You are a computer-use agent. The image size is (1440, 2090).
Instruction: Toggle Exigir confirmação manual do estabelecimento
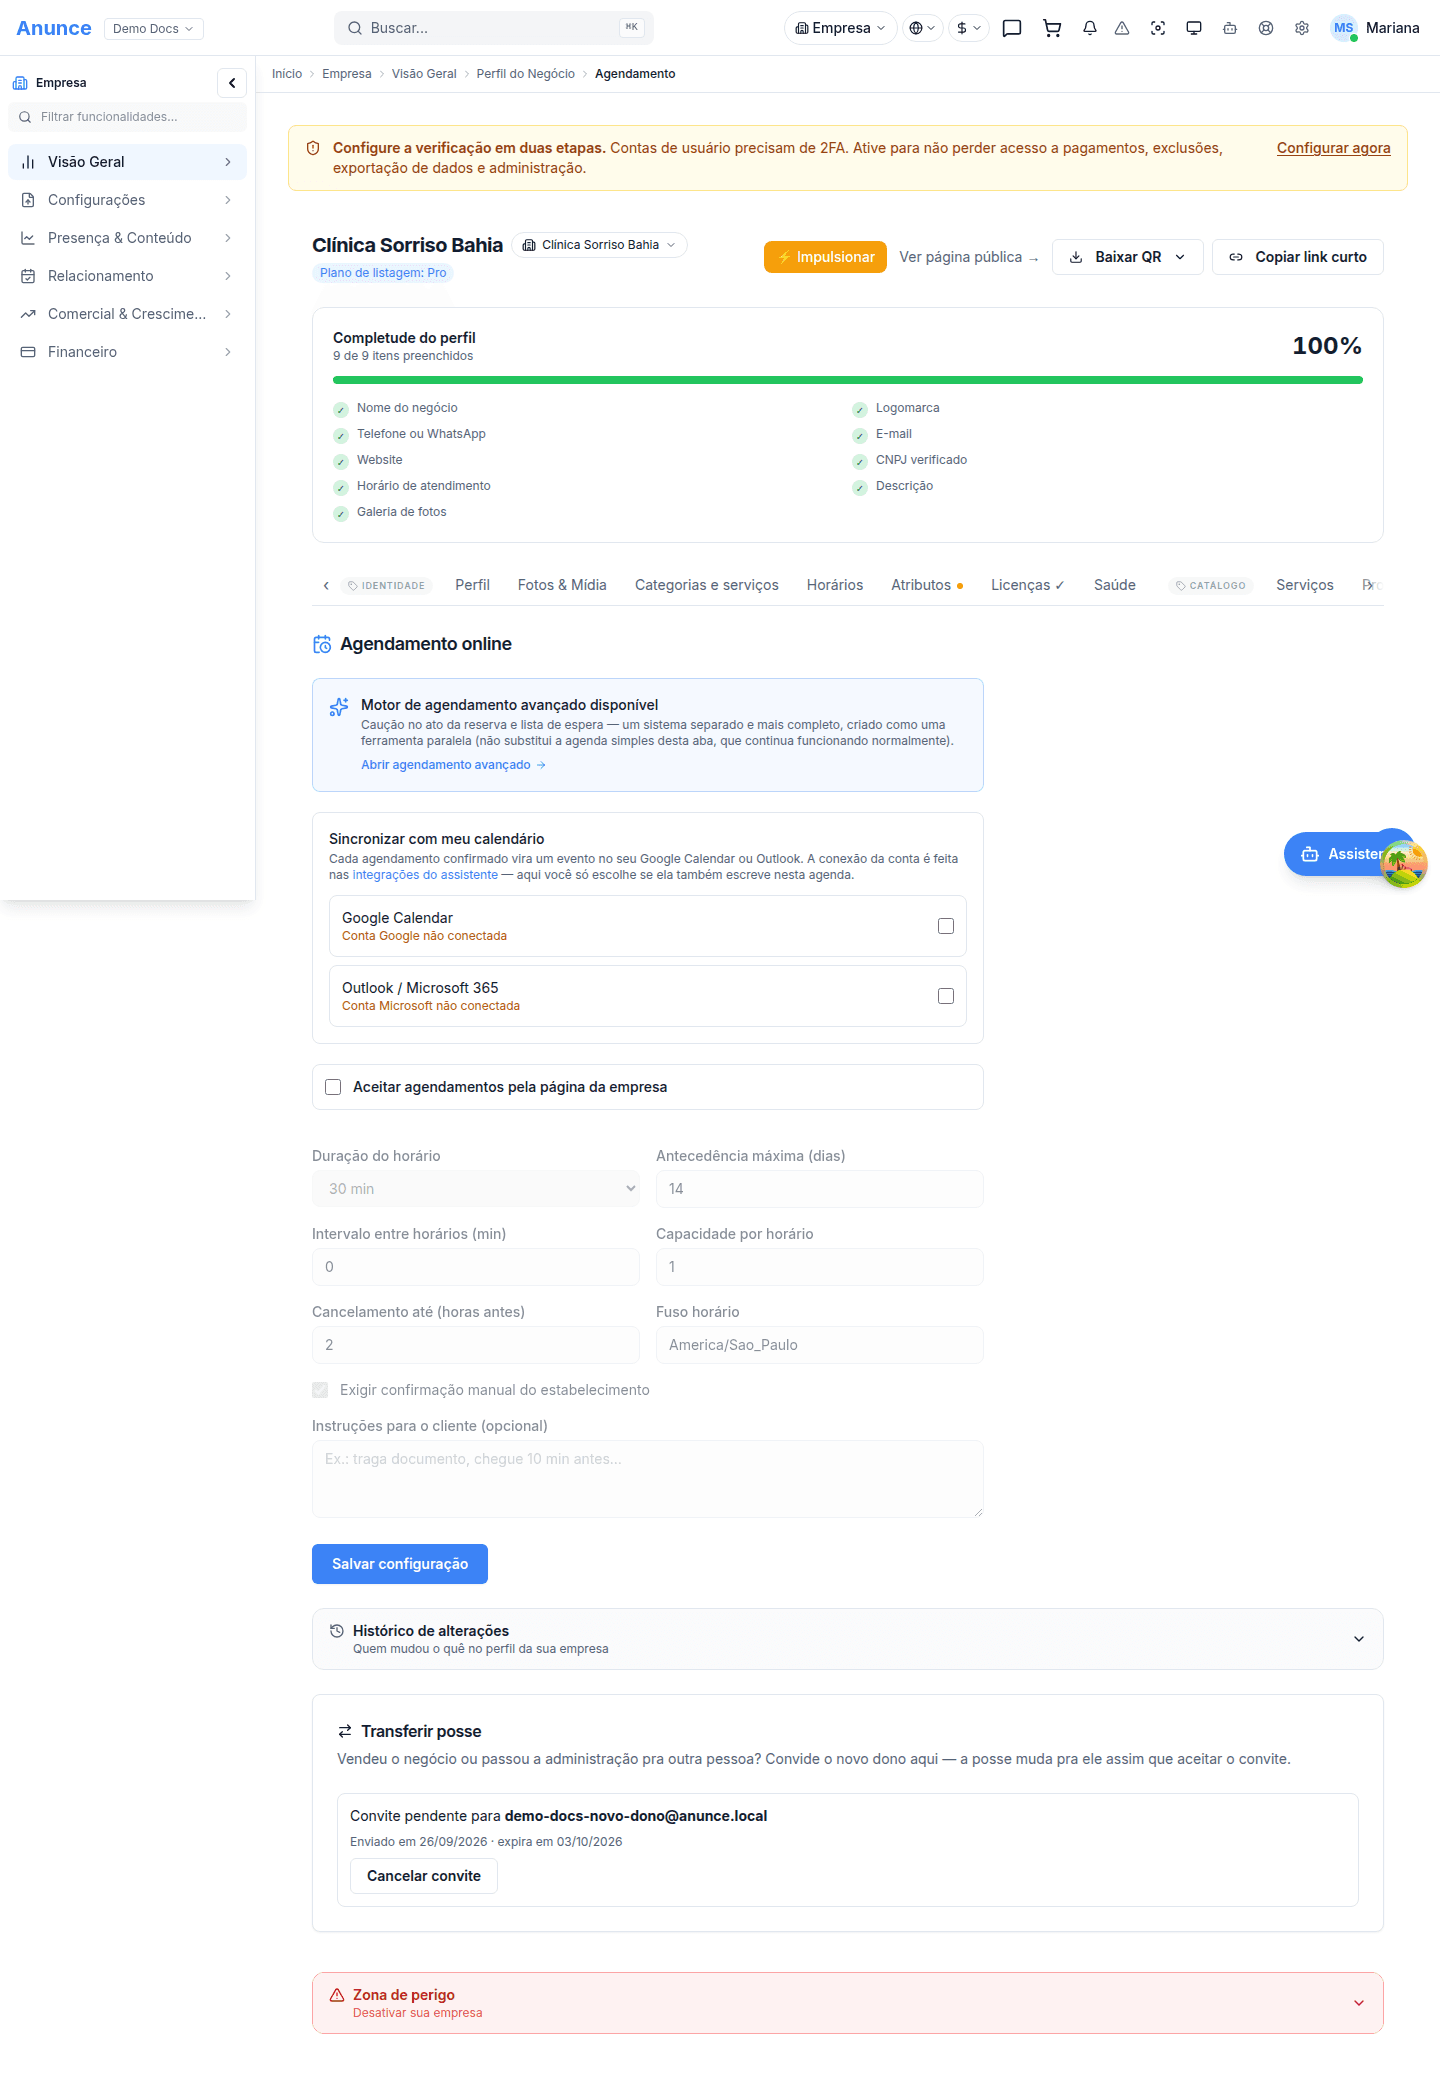pyautogui.click(x=320, y=1390)
